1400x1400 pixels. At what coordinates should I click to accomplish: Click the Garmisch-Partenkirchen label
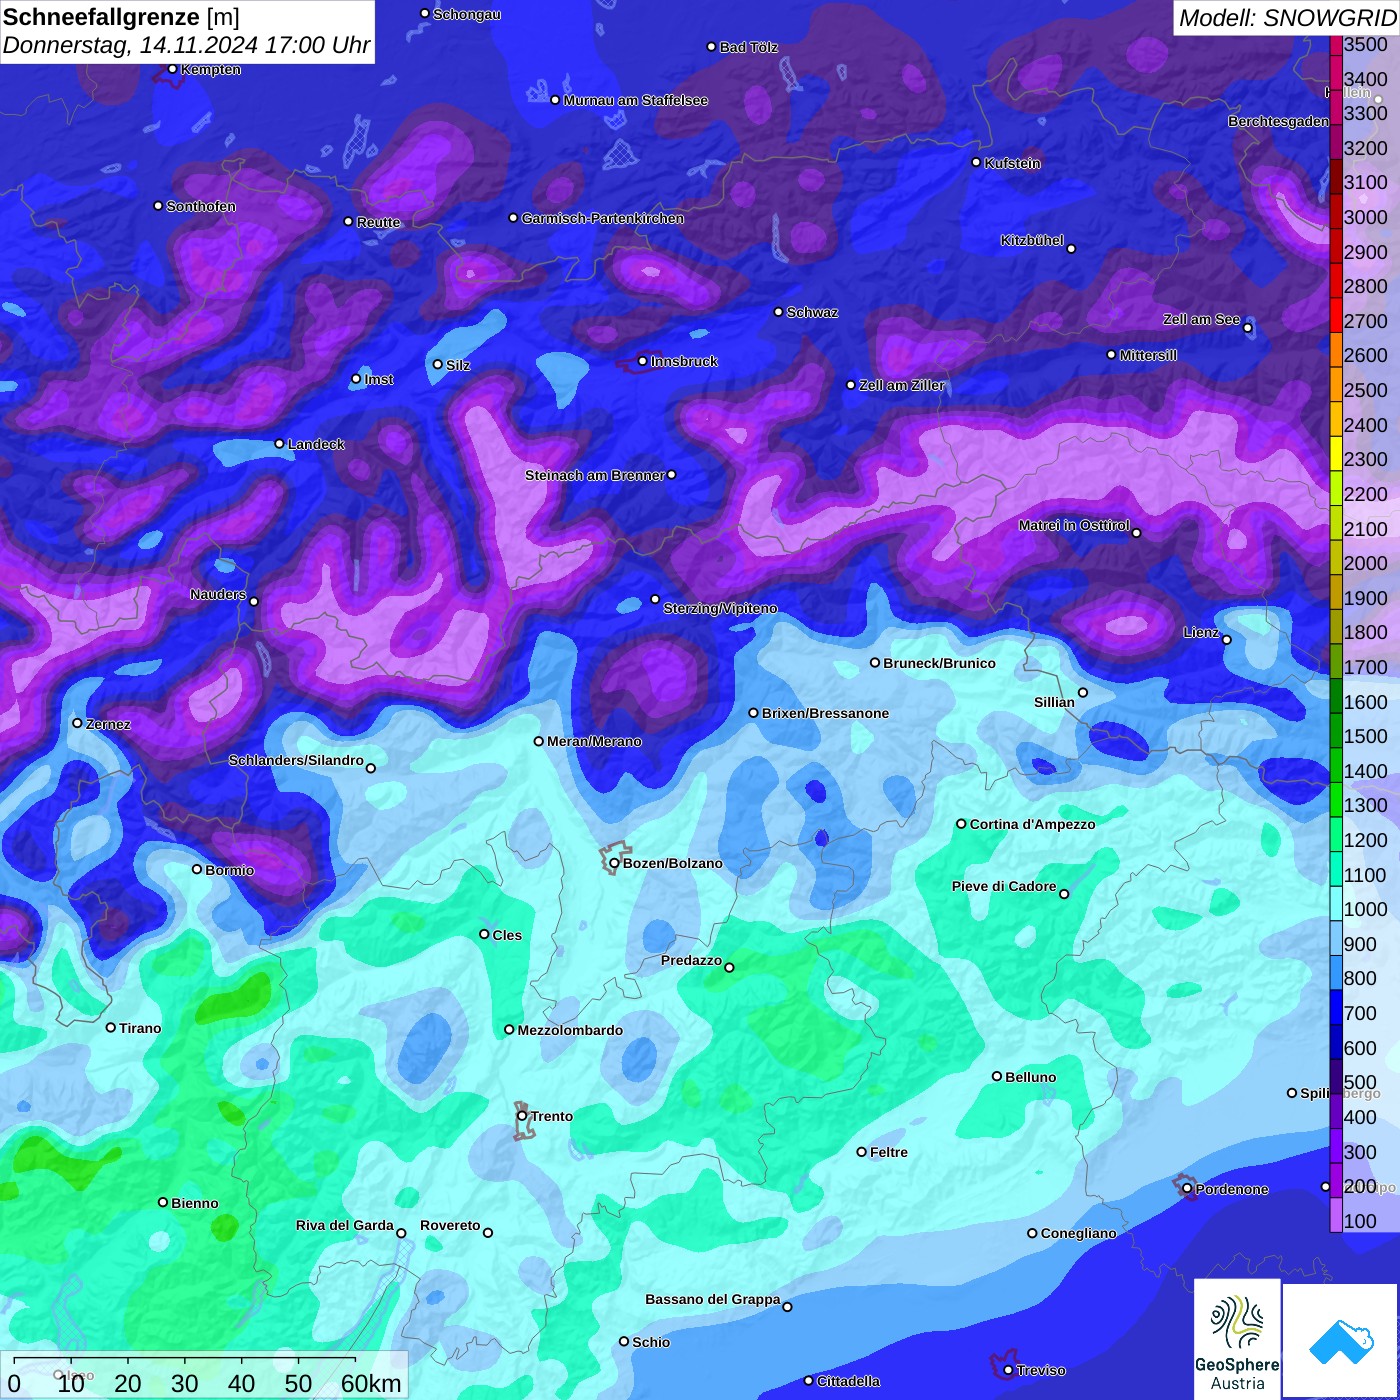coord(603,218)
